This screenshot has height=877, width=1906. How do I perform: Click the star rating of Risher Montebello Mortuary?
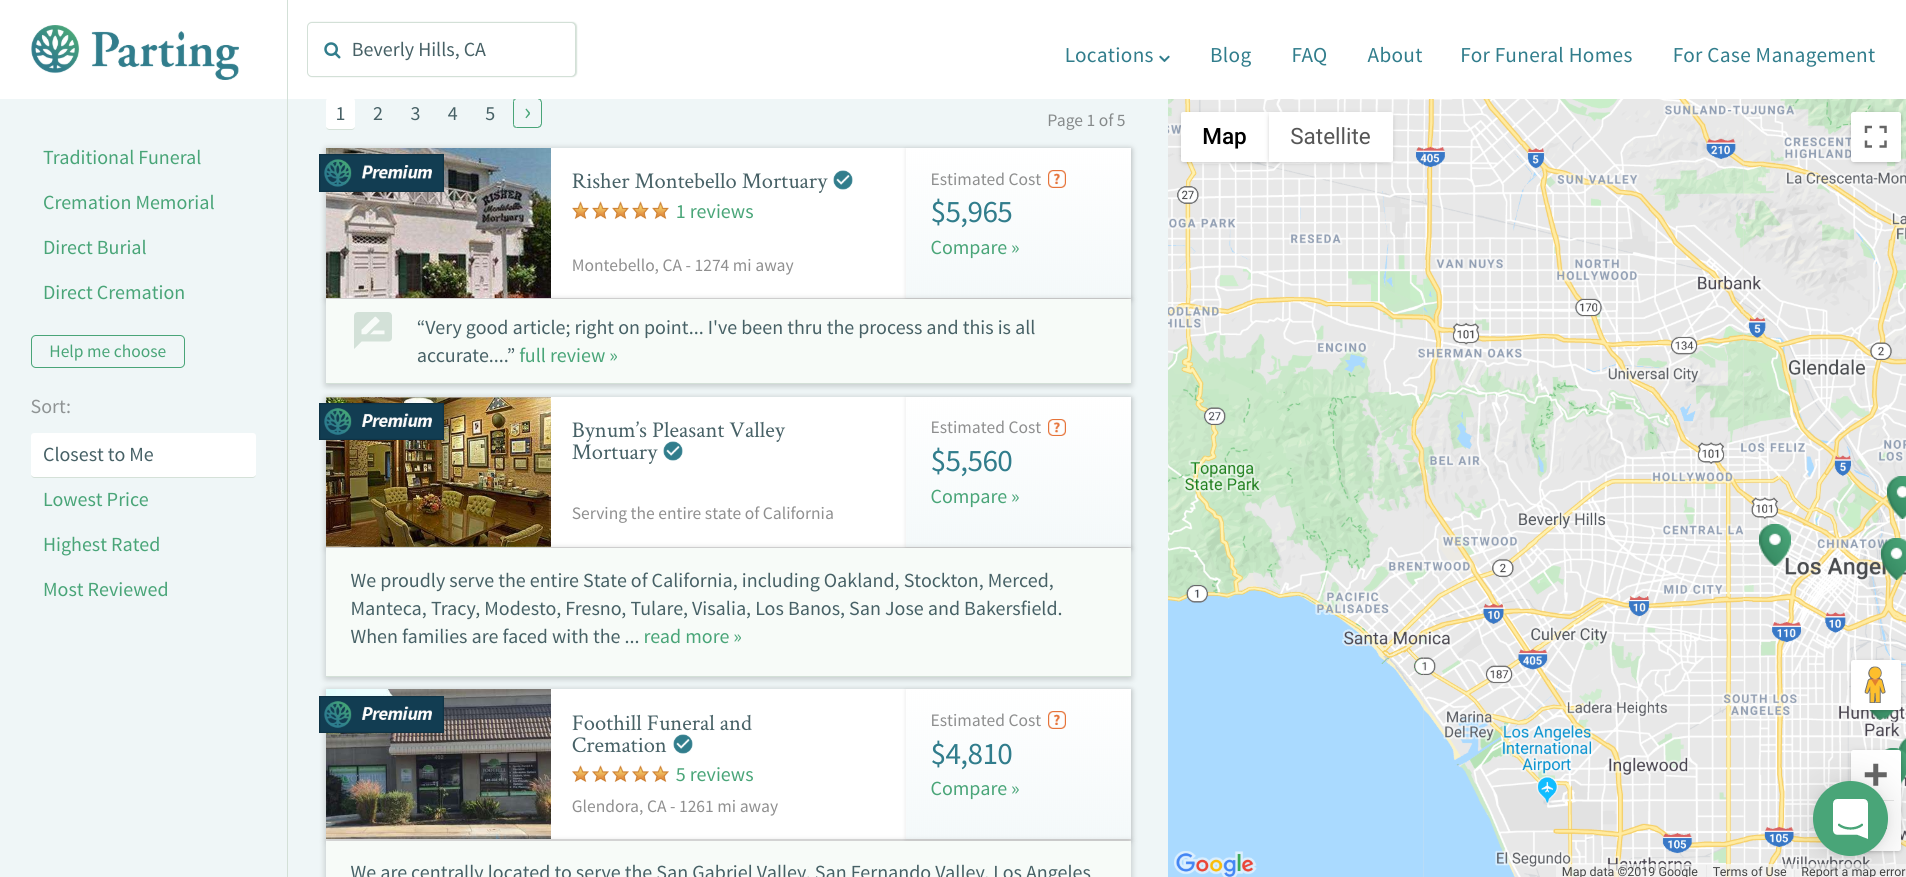(620, 211)
